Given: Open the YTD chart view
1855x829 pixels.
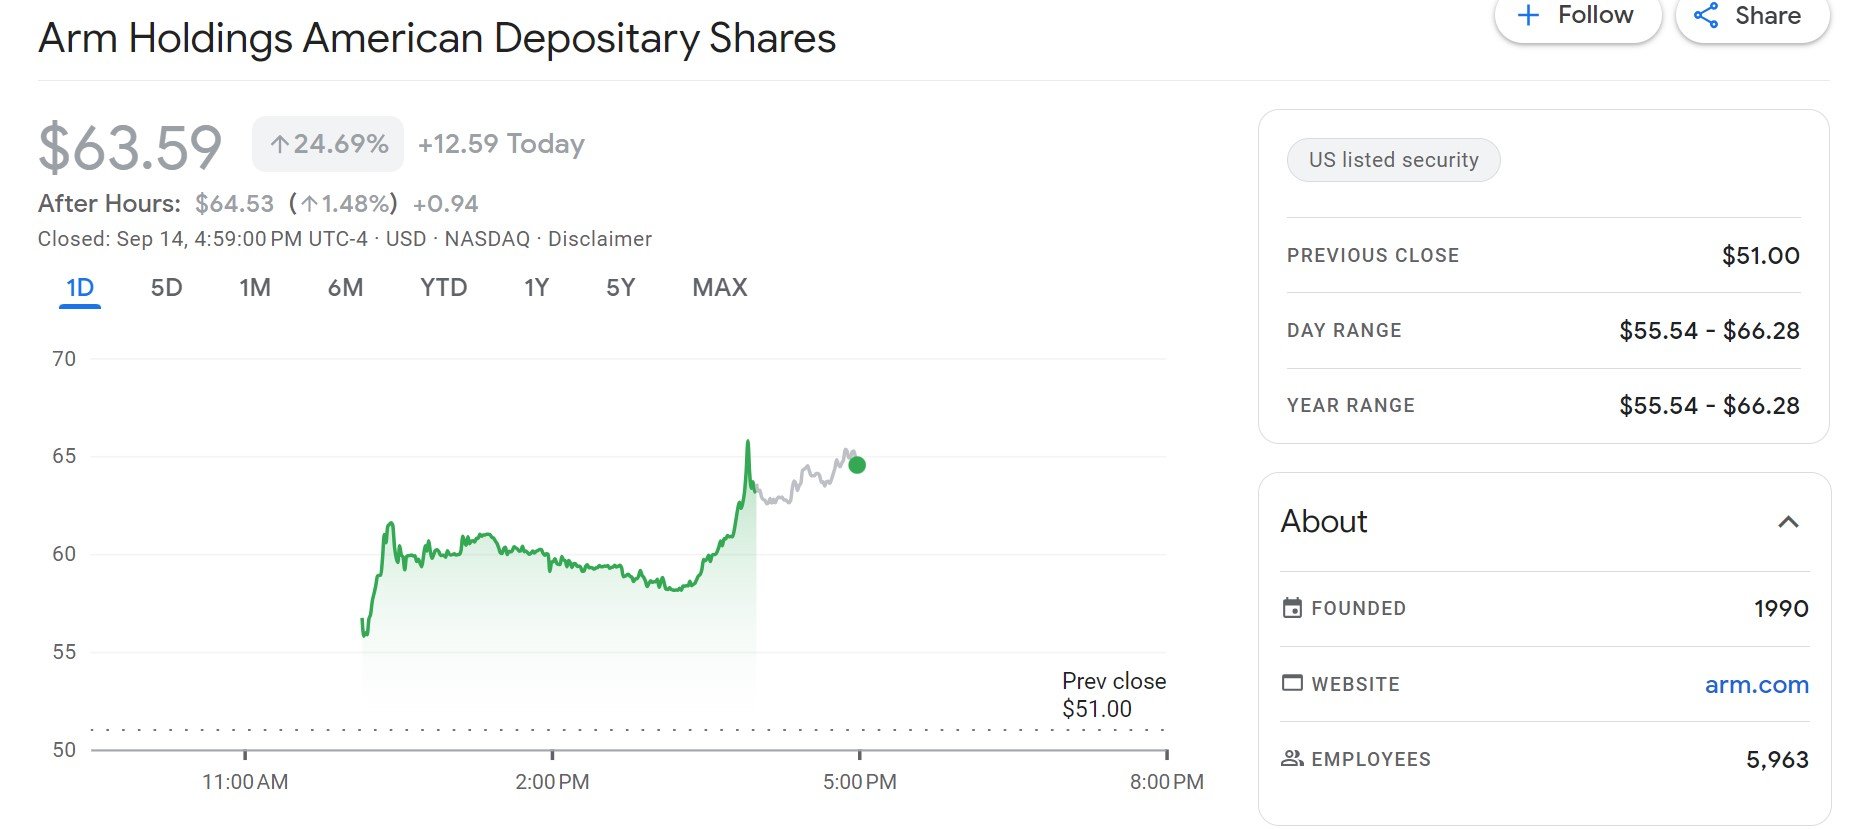Looking at the screenshot, I should [x=441, y=287].
